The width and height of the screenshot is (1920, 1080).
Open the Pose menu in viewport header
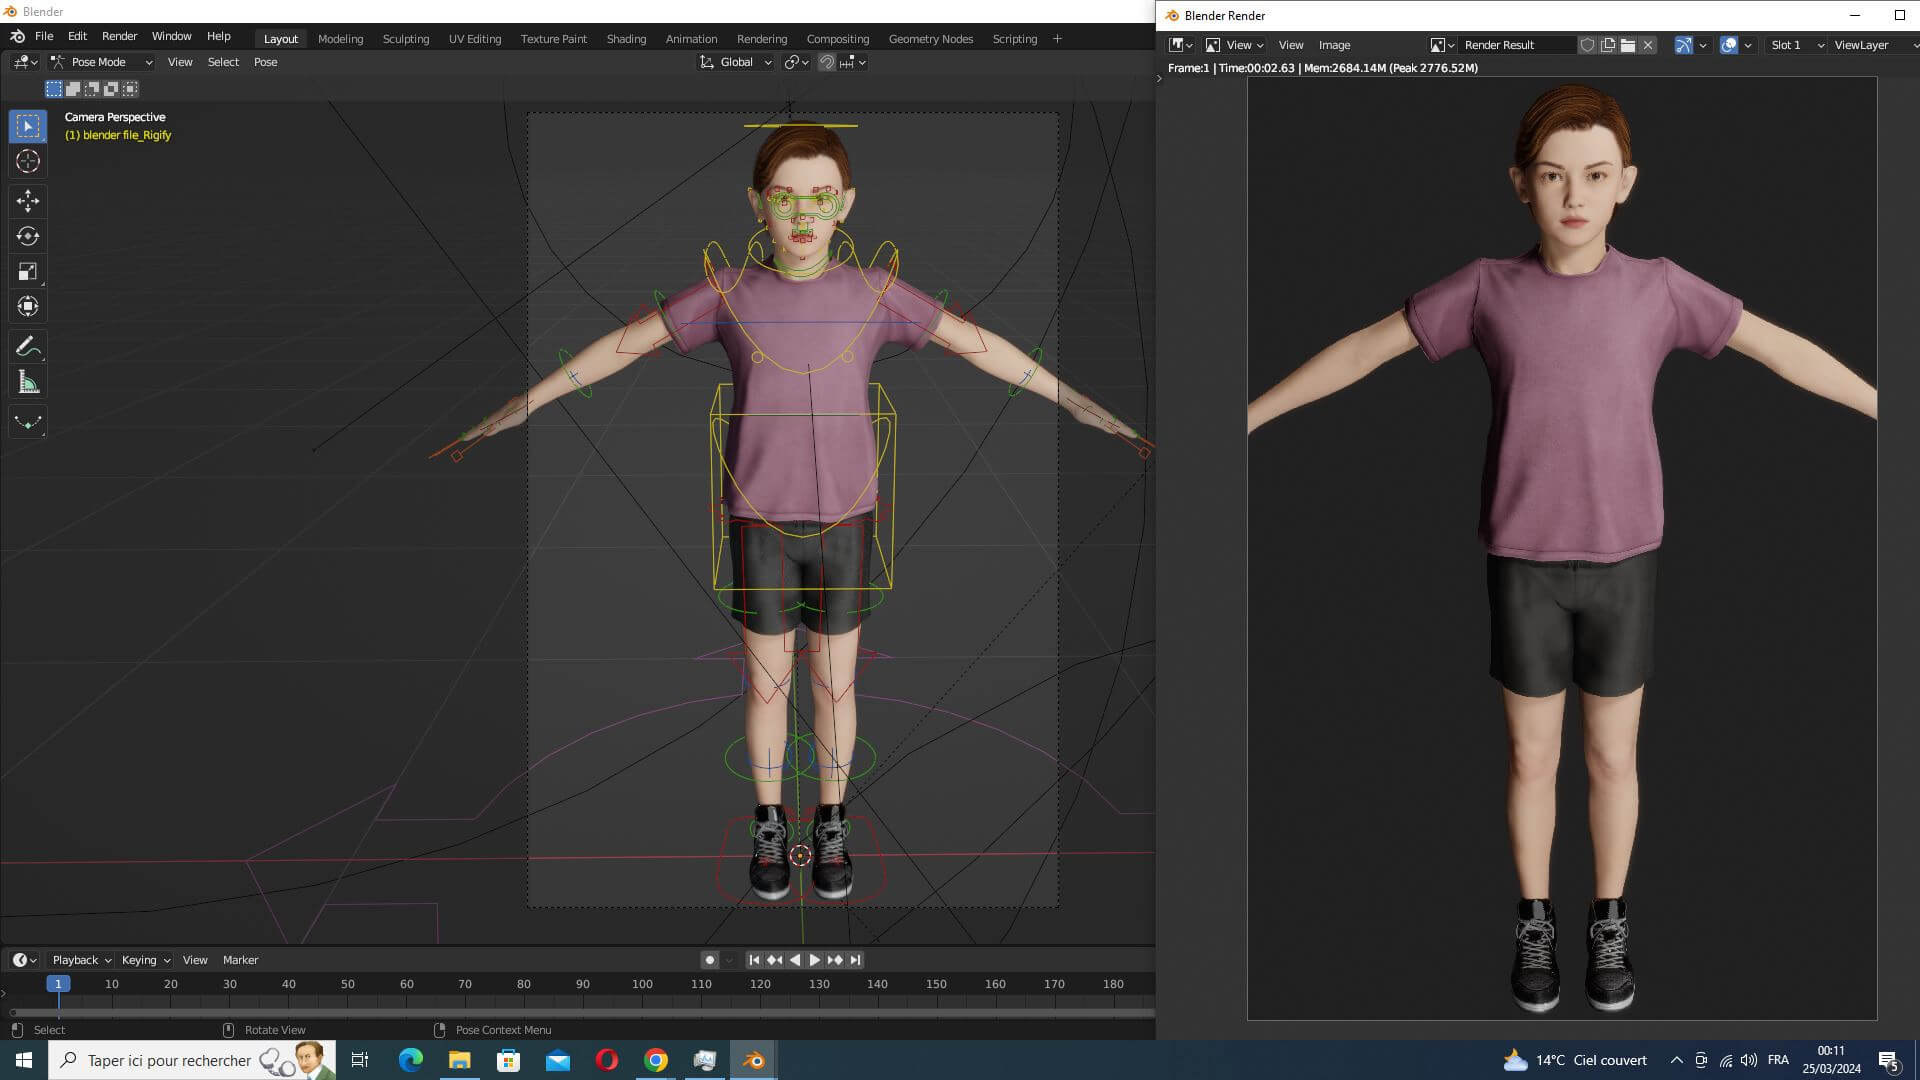[x=265, y=62]
